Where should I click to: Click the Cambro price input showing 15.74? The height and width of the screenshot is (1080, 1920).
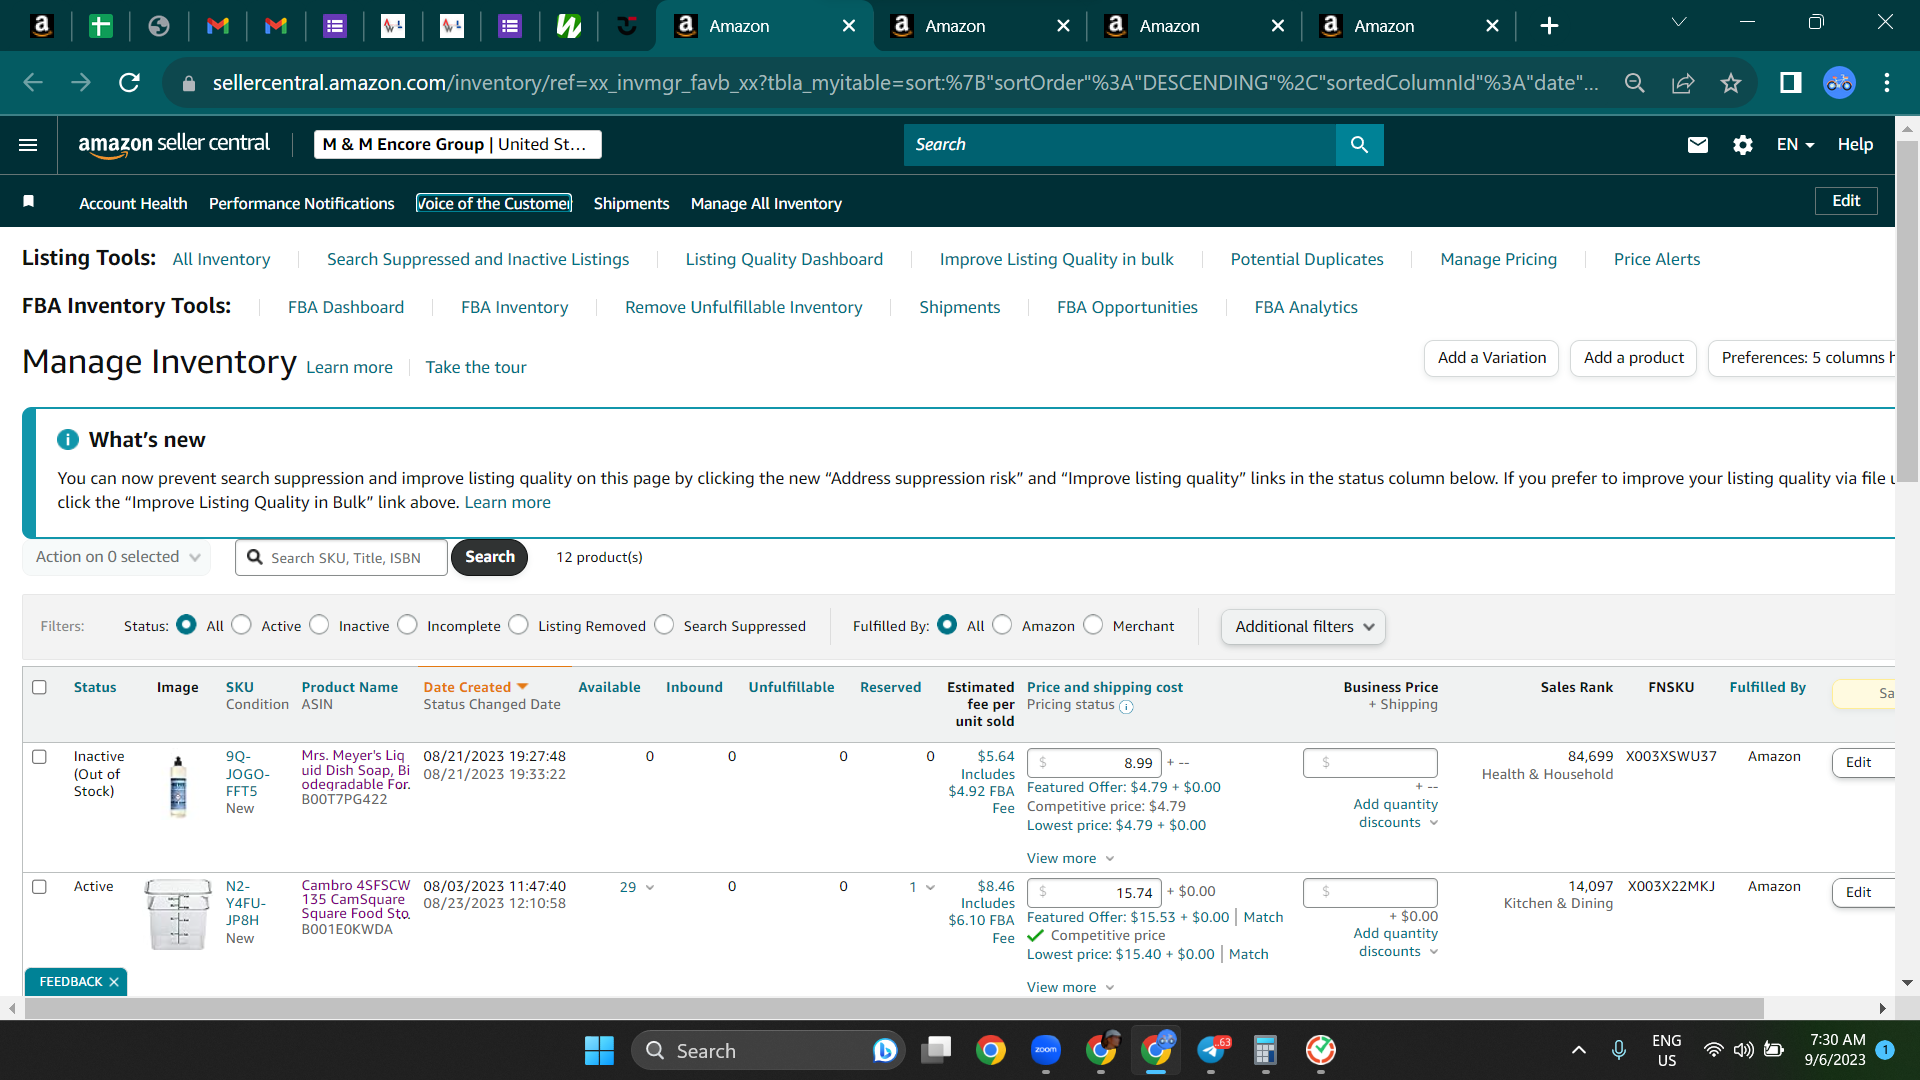pos(1094,892)
